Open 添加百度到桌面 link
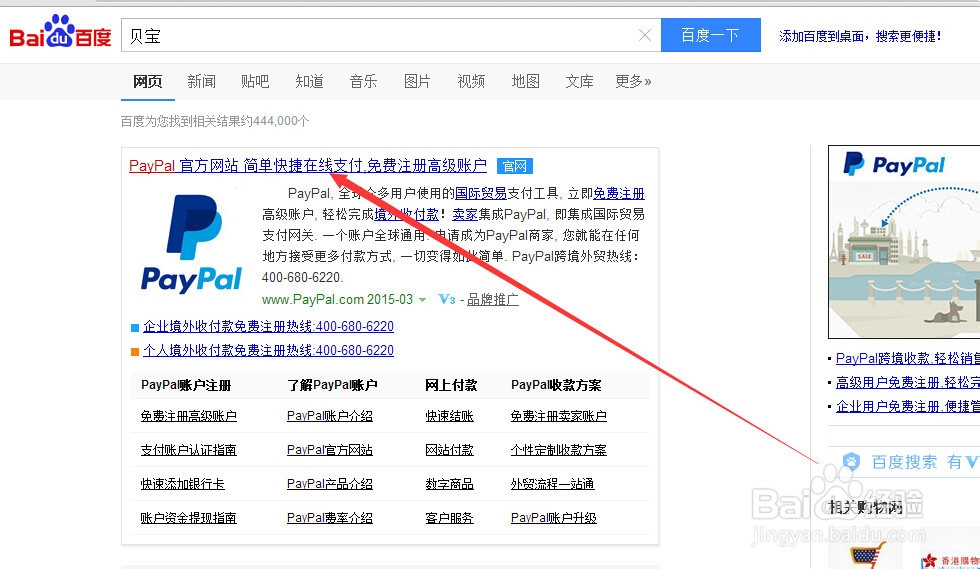Image resolution: width=980 pixels, height=569 pixels. click(860, 36)
